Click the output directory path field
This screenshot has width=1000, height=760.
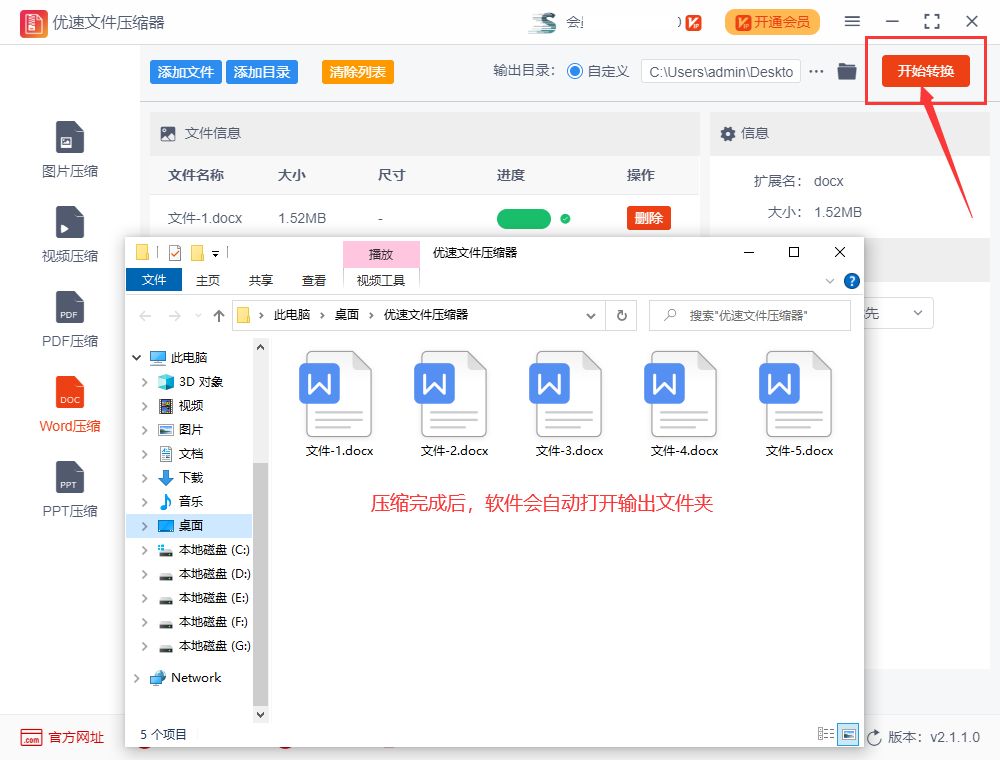pyautogui.click(x=721, y=71)
